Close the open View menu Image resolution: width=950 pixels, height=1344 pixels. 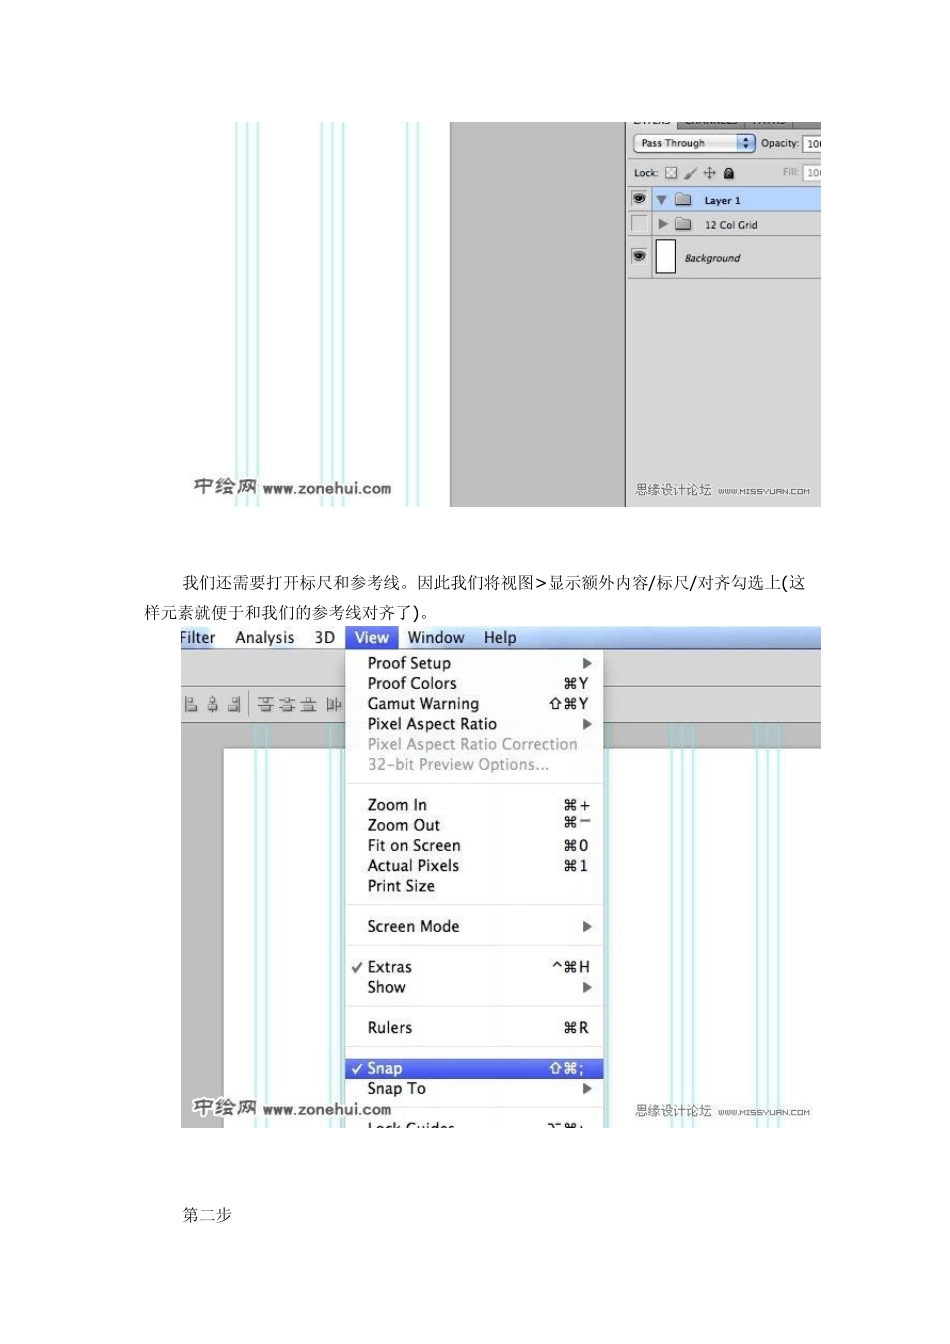point(372,638)
